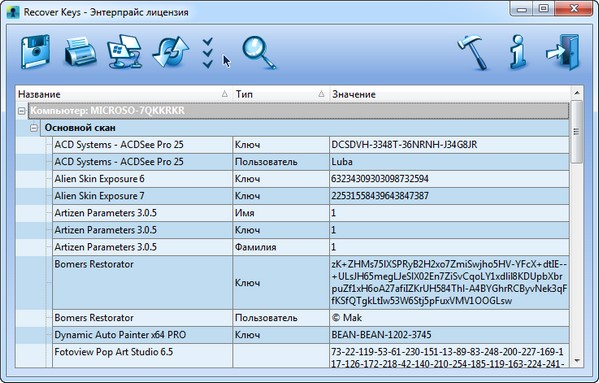
Task: Select Fotoview Pop Art Studio 6.5 row
Action: (292, 356)
